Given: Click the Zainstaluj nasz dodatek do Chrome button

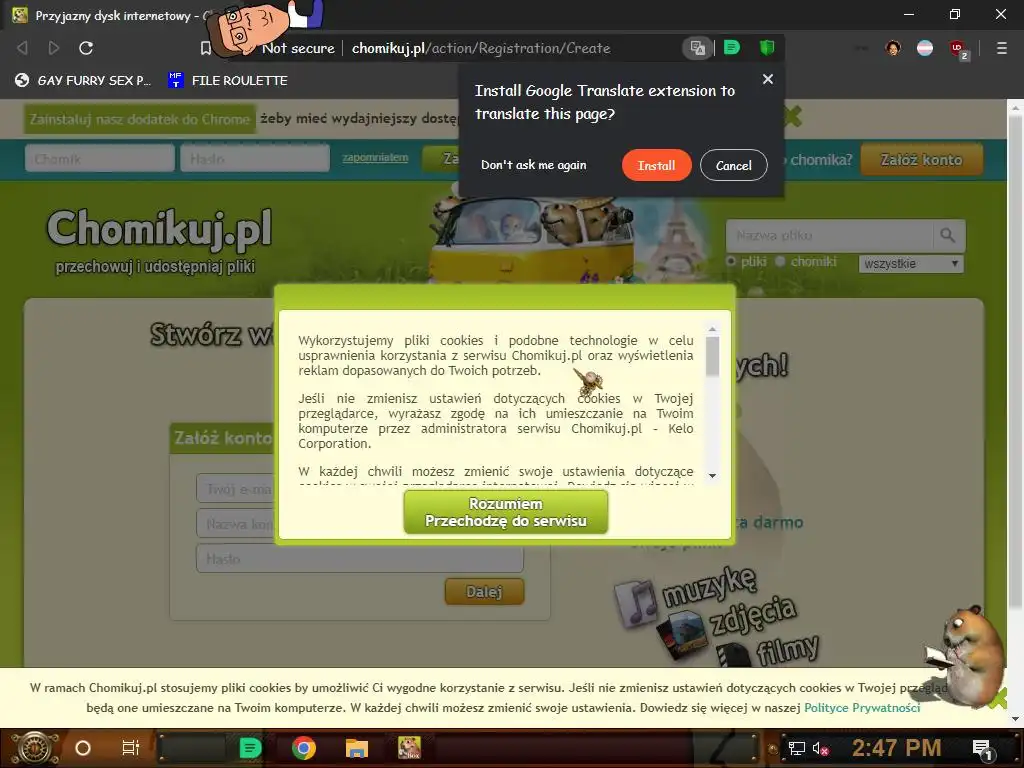Looking at the screenshot, I should pos(140,119).
